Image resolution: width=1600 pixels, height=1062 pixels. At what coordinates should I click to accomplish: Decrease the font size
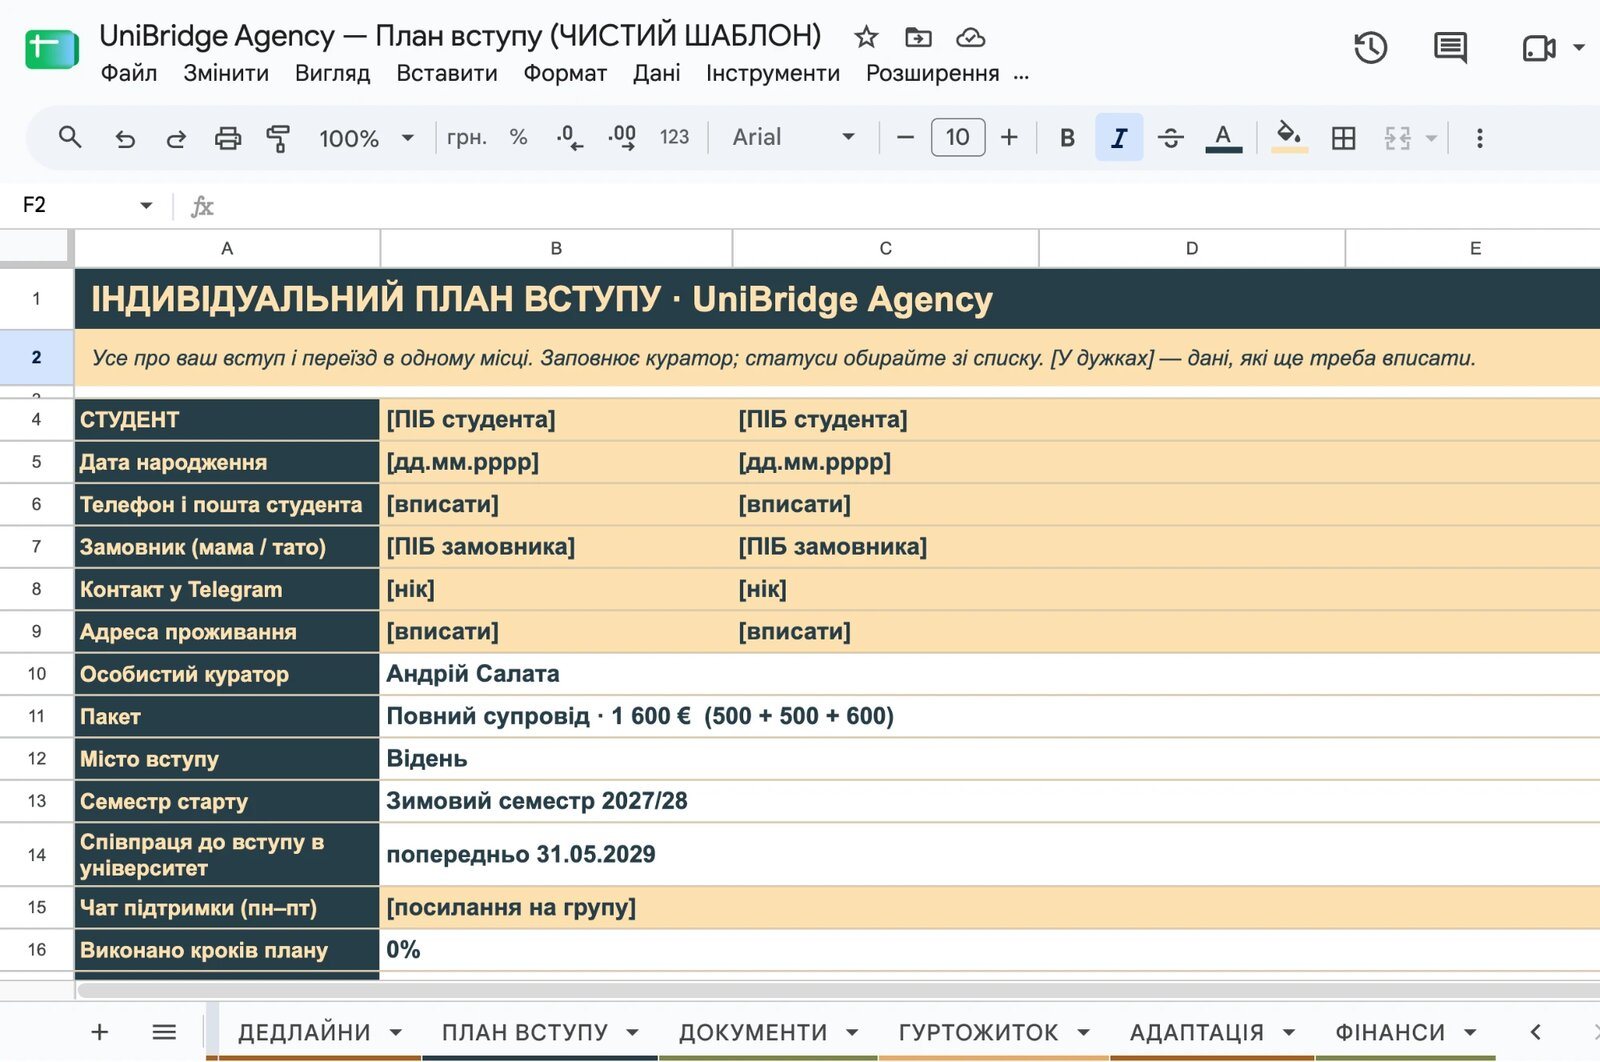pos(906,138)
